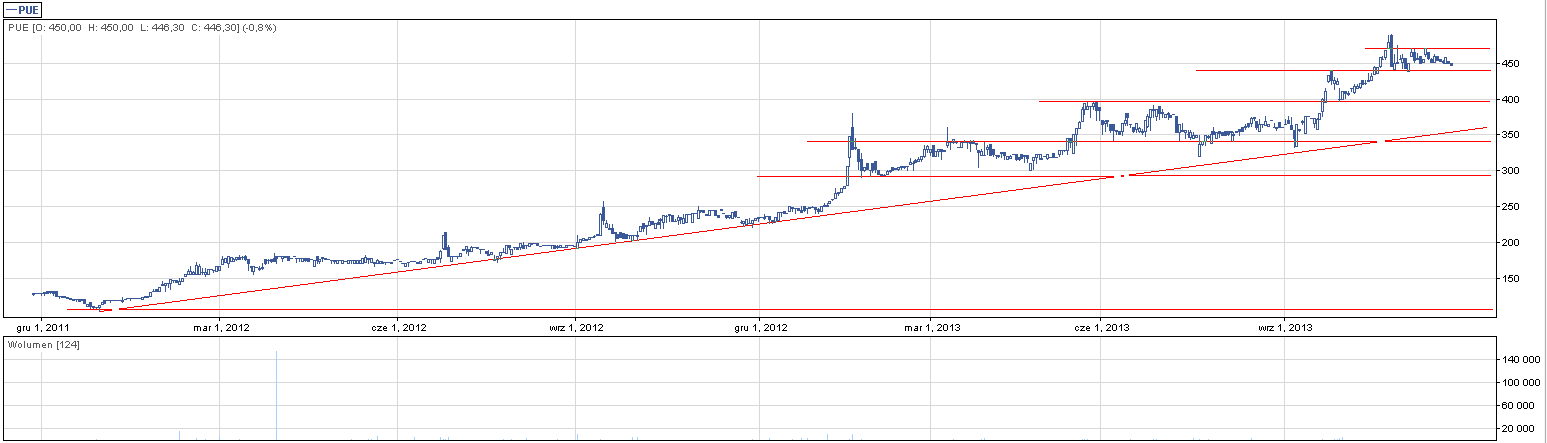Screen dimensions: 1547x443
Task: Click the PUE legend box
Action: point(22,9)
